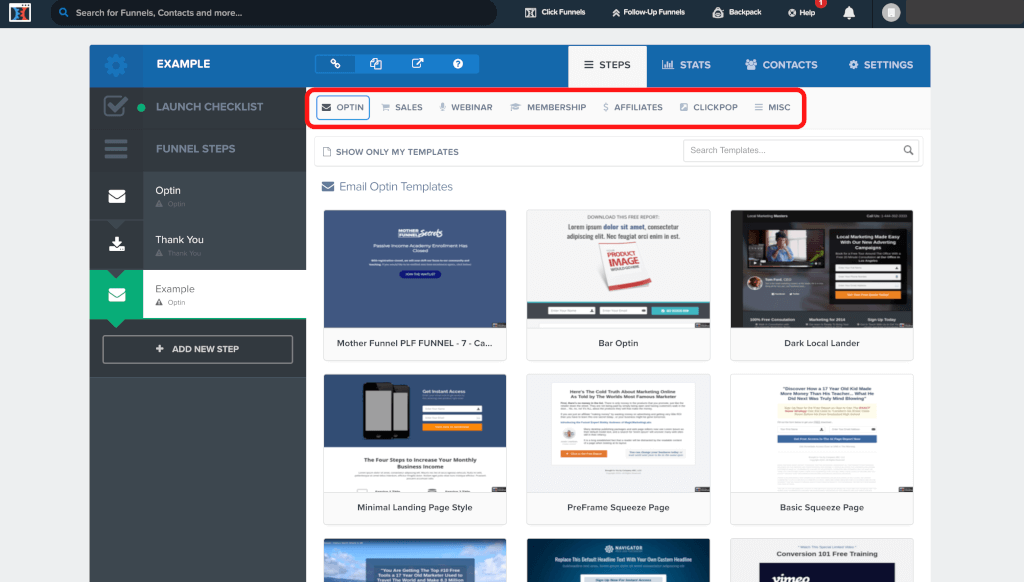This screenshot has width=1024, height=582.
Task: Click the ClickFunnels logo icon
Action: pyautogui.click(x=20, y=13)
